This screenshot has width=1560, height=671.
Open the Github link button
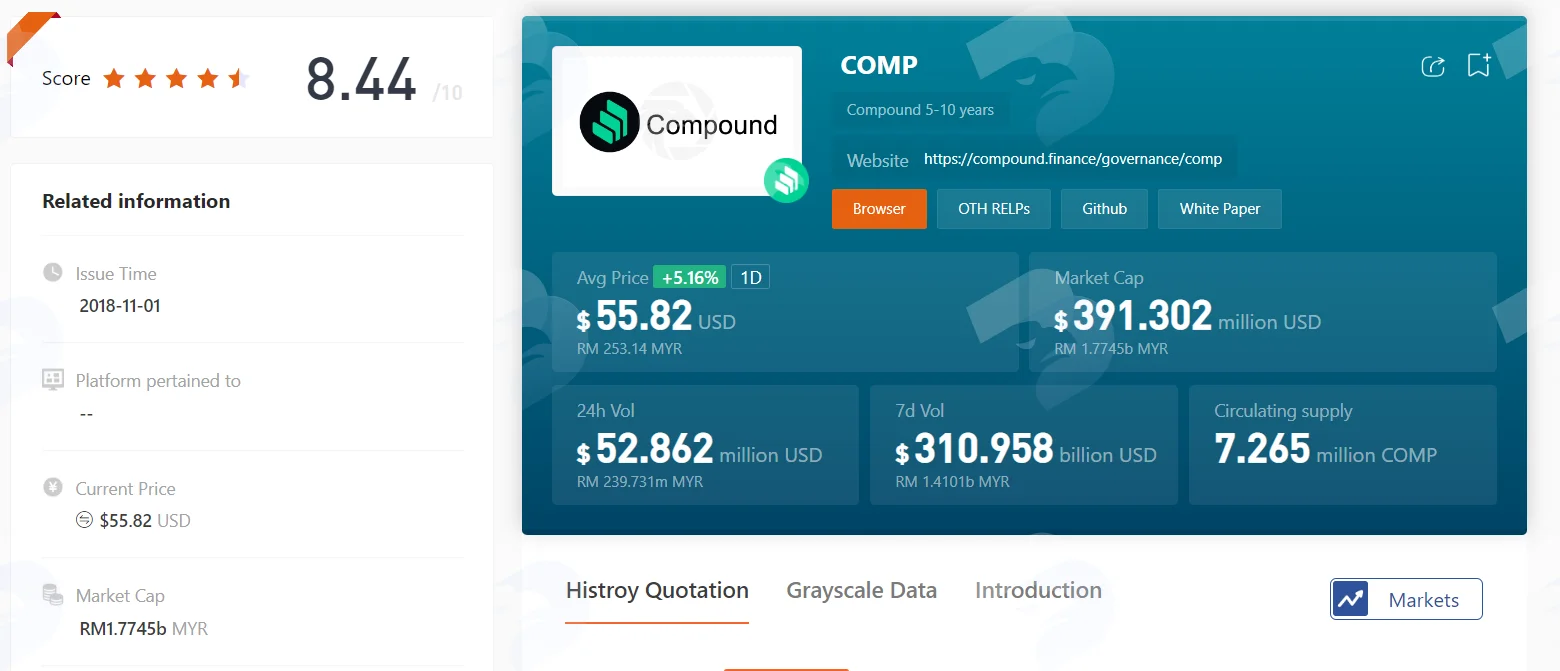(x=1104, y=209)
